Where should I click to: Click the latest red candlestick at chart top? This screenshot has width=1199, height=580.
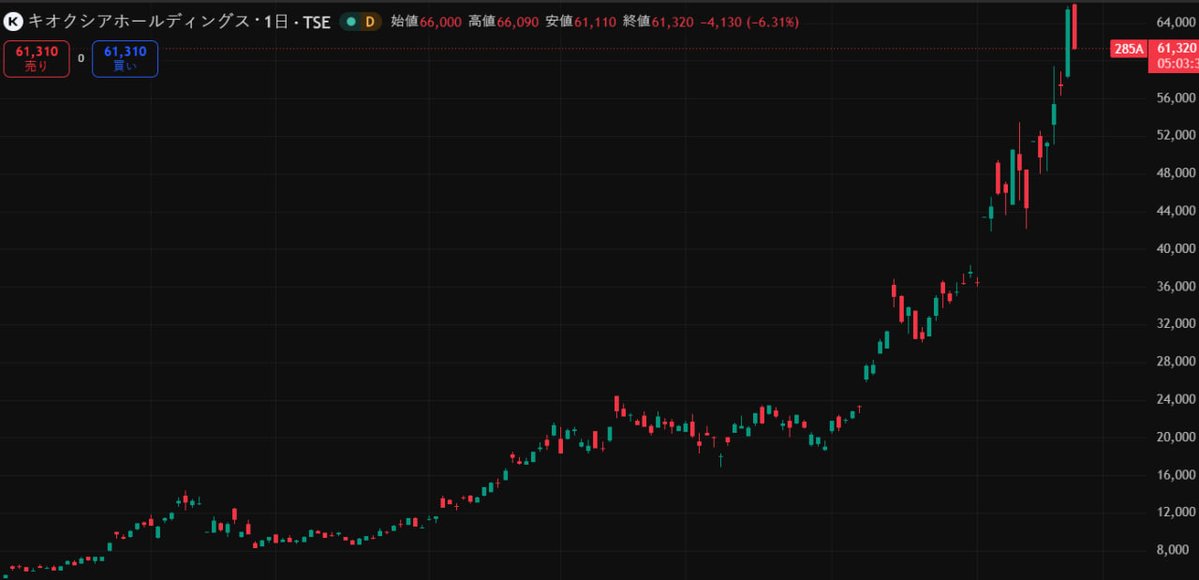click(x=1074, y=27)
